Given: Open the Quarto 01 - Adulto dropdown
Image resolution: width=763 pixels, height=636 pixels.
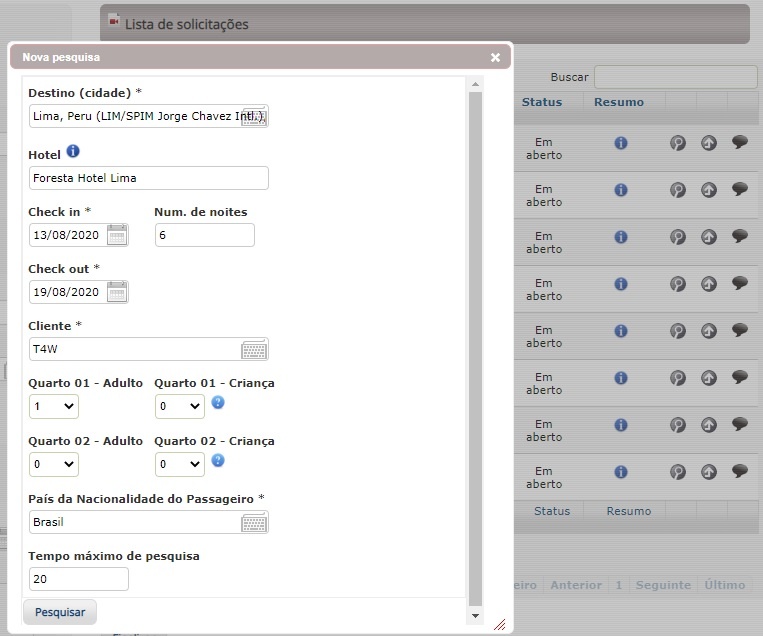Looking at the screenshot, I should click(54, 406).
